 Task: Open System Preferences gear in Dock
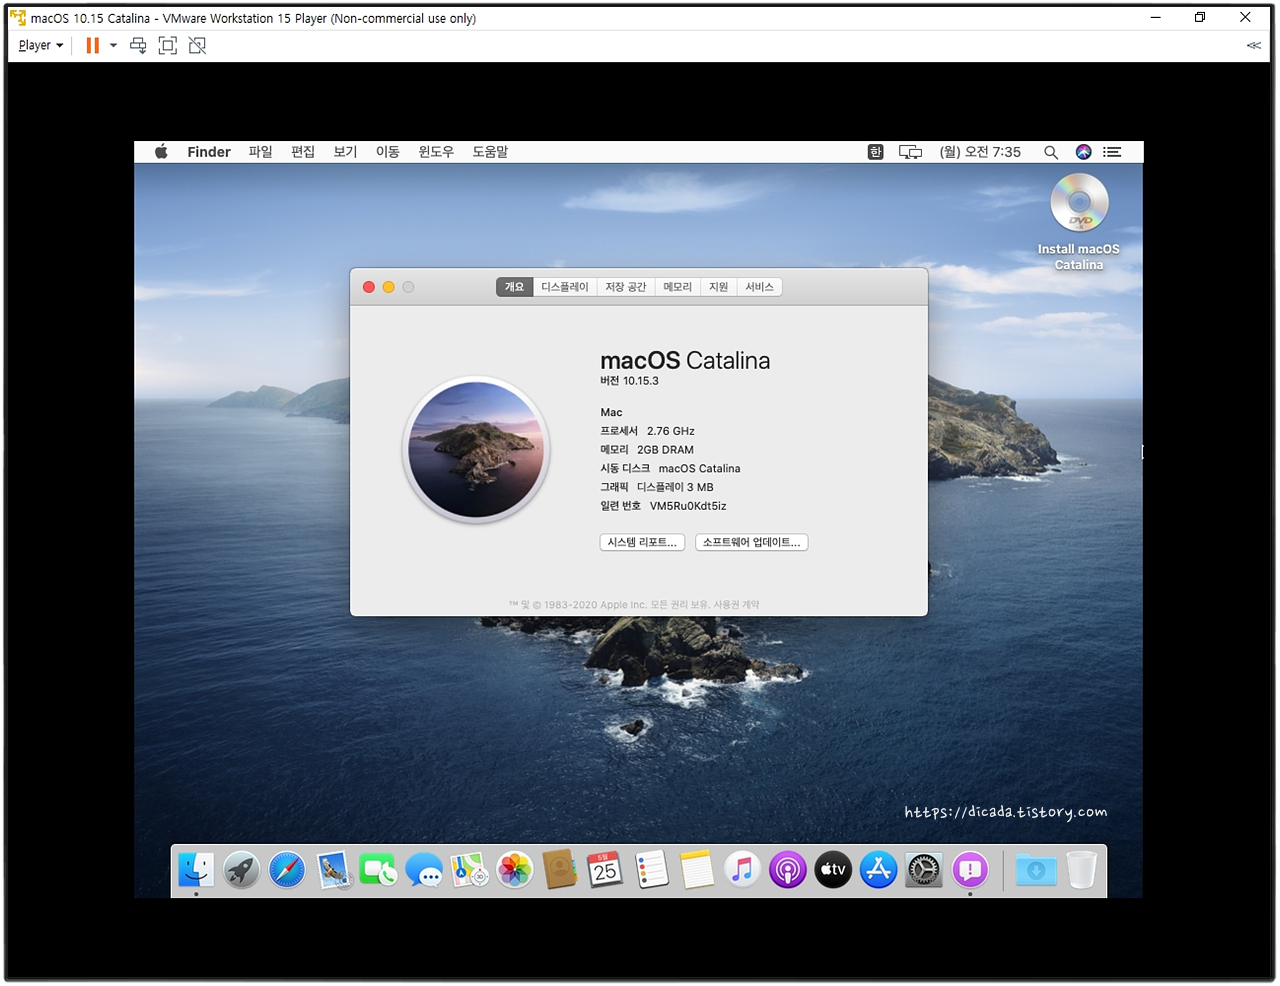tap(924, 871)
